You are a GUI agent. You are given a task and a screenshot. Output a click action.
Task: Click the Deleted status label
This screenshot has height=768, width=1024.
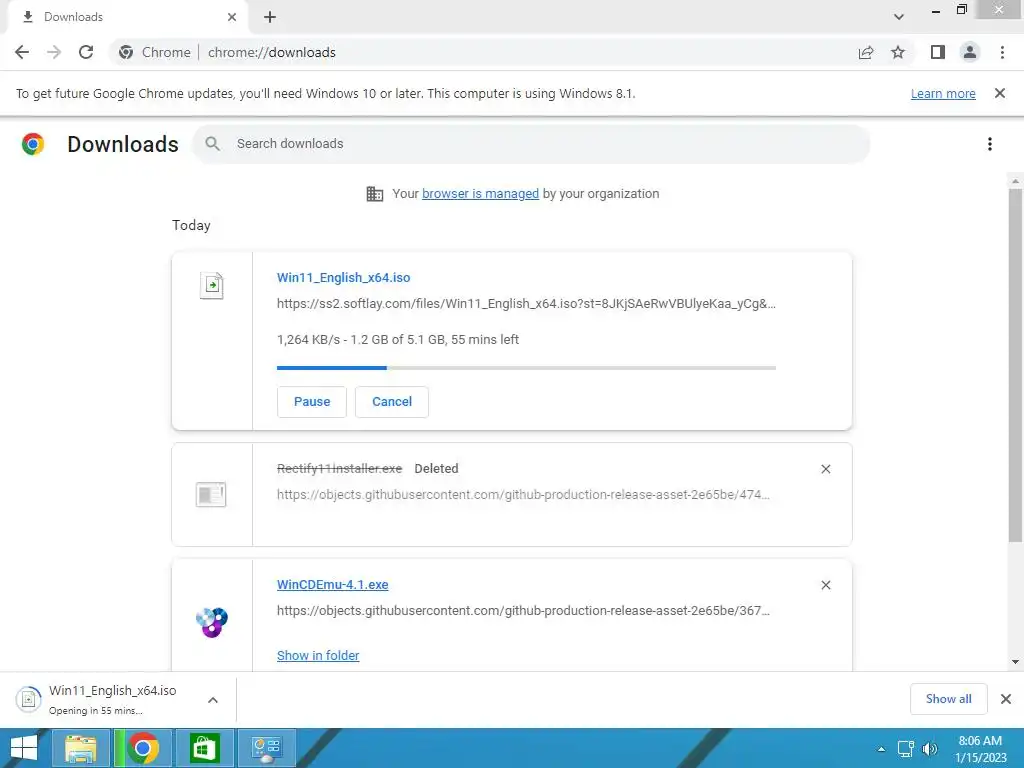[x=436, y=468]
